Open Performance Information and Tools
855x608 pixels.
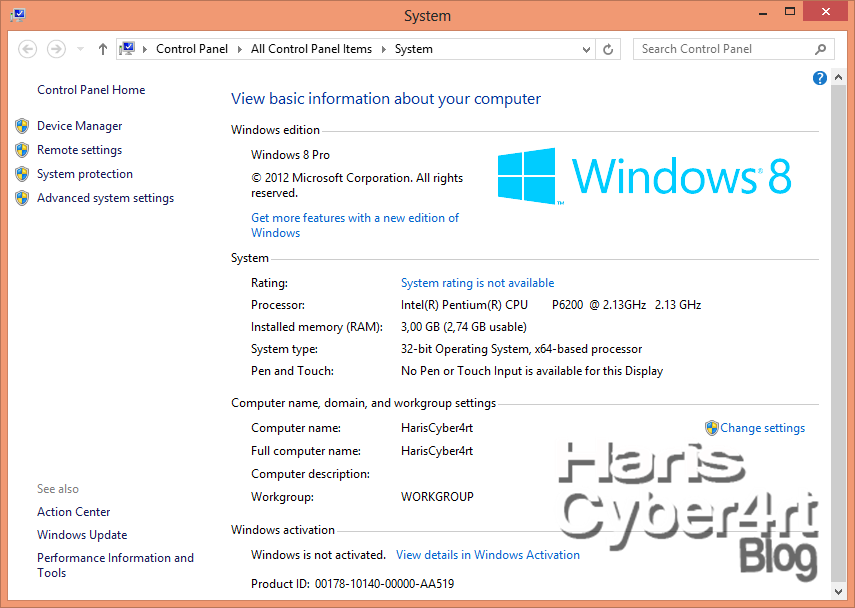(115, 565)
